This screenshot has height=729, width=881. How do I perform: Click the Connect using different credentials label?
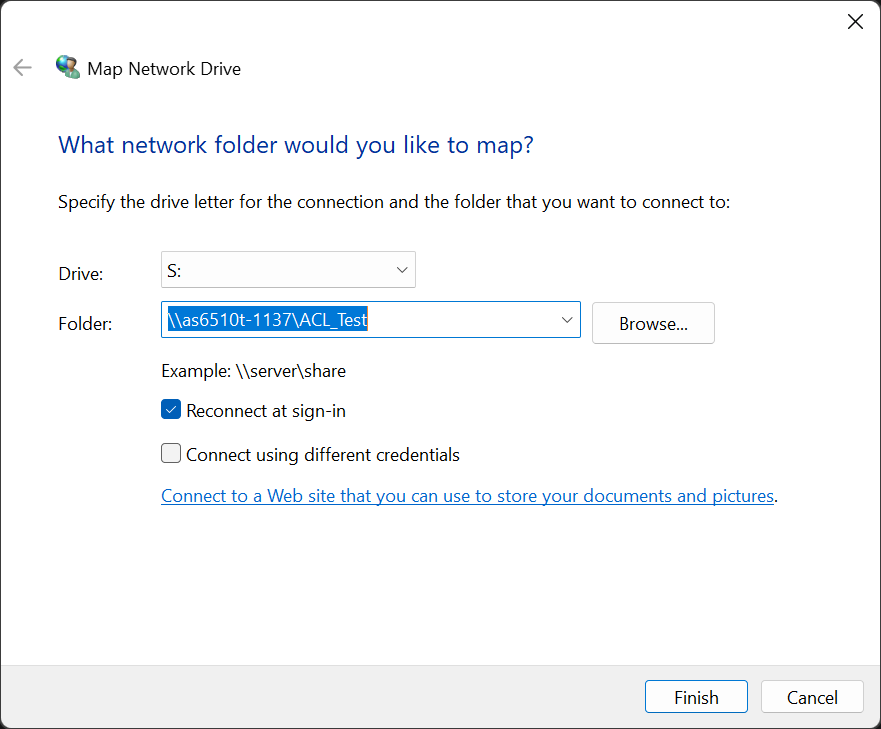(x=323, y=455)
